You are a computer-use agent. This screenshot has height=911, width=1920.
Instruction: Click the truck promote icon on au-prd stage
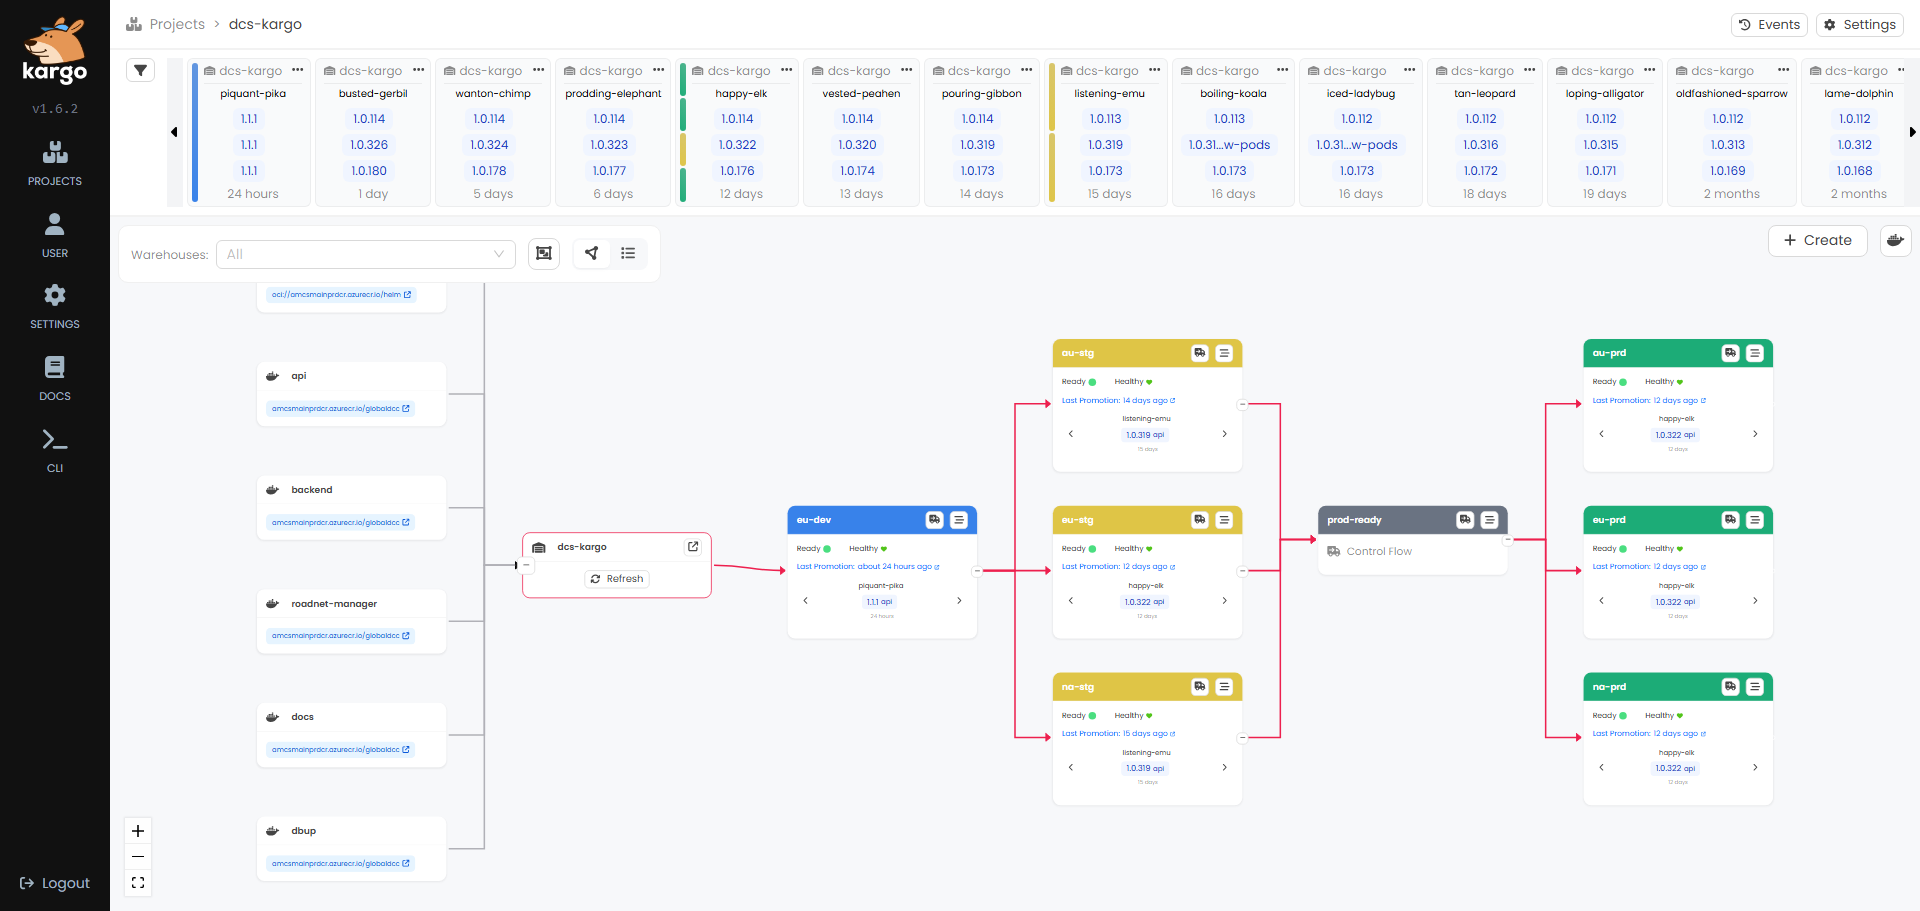tap(1731, 353)
